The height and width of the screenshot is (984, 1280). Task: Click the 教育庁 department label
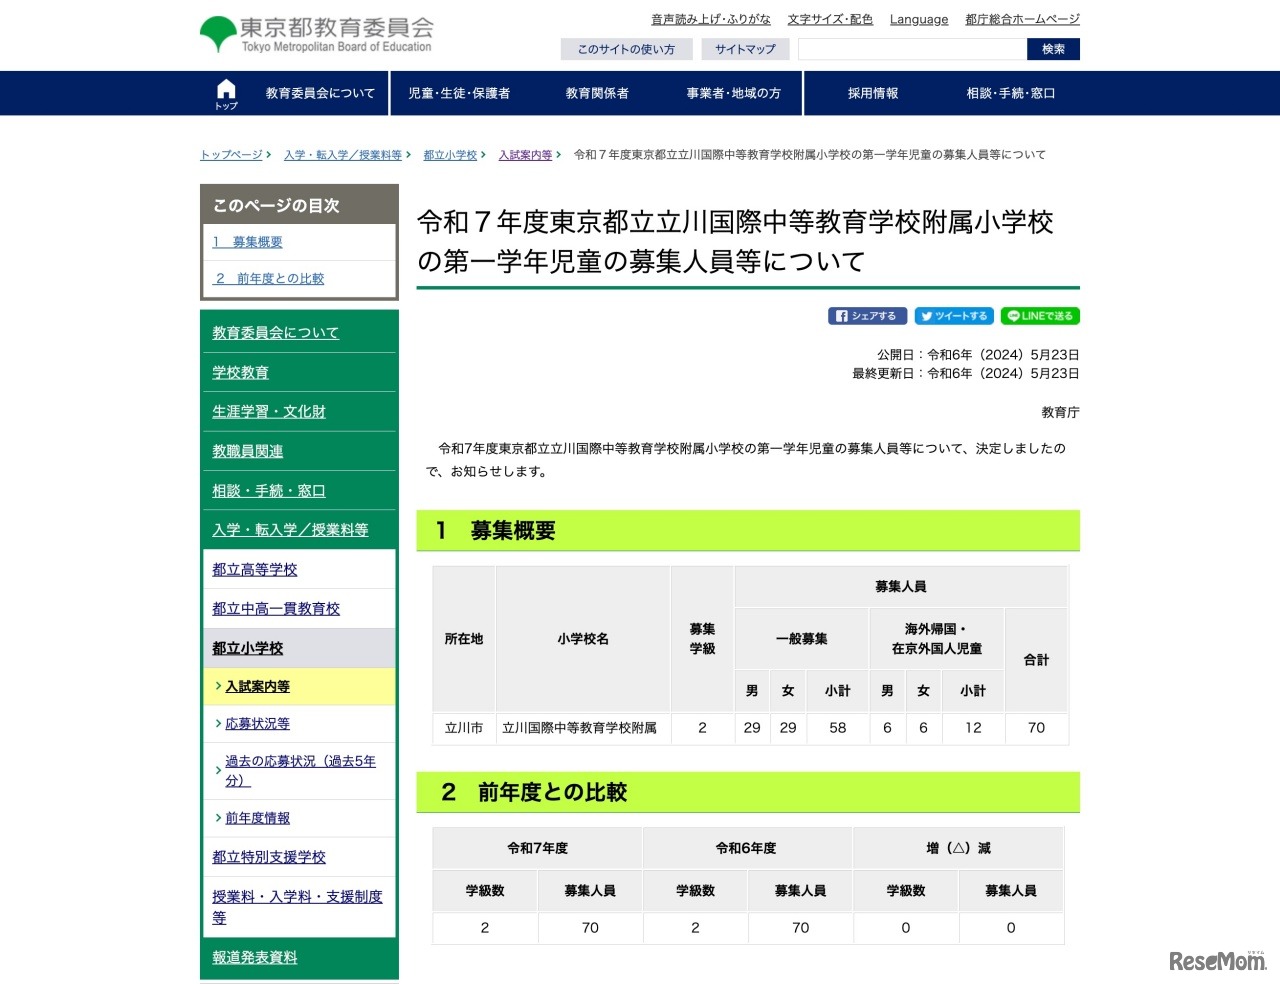point(1060,412)
